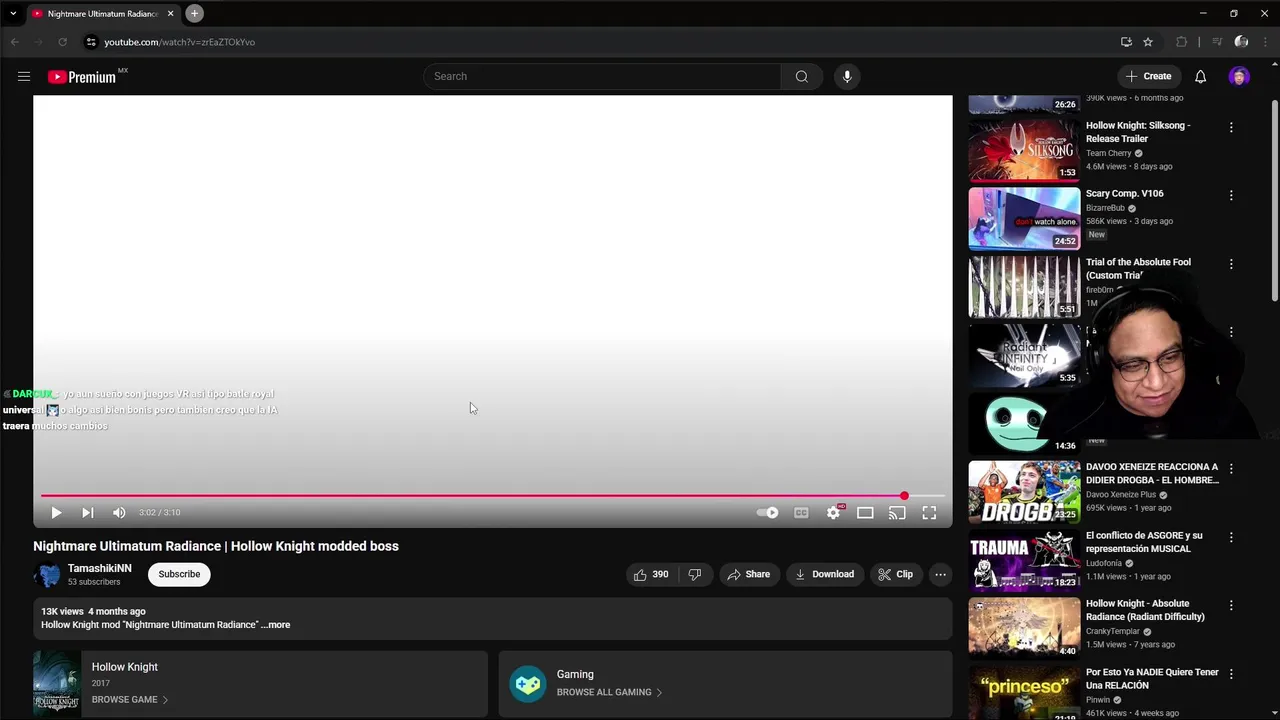Dislike the video with thumbs down
This screenshot has width=1280, height=720.
click(695, 574)
